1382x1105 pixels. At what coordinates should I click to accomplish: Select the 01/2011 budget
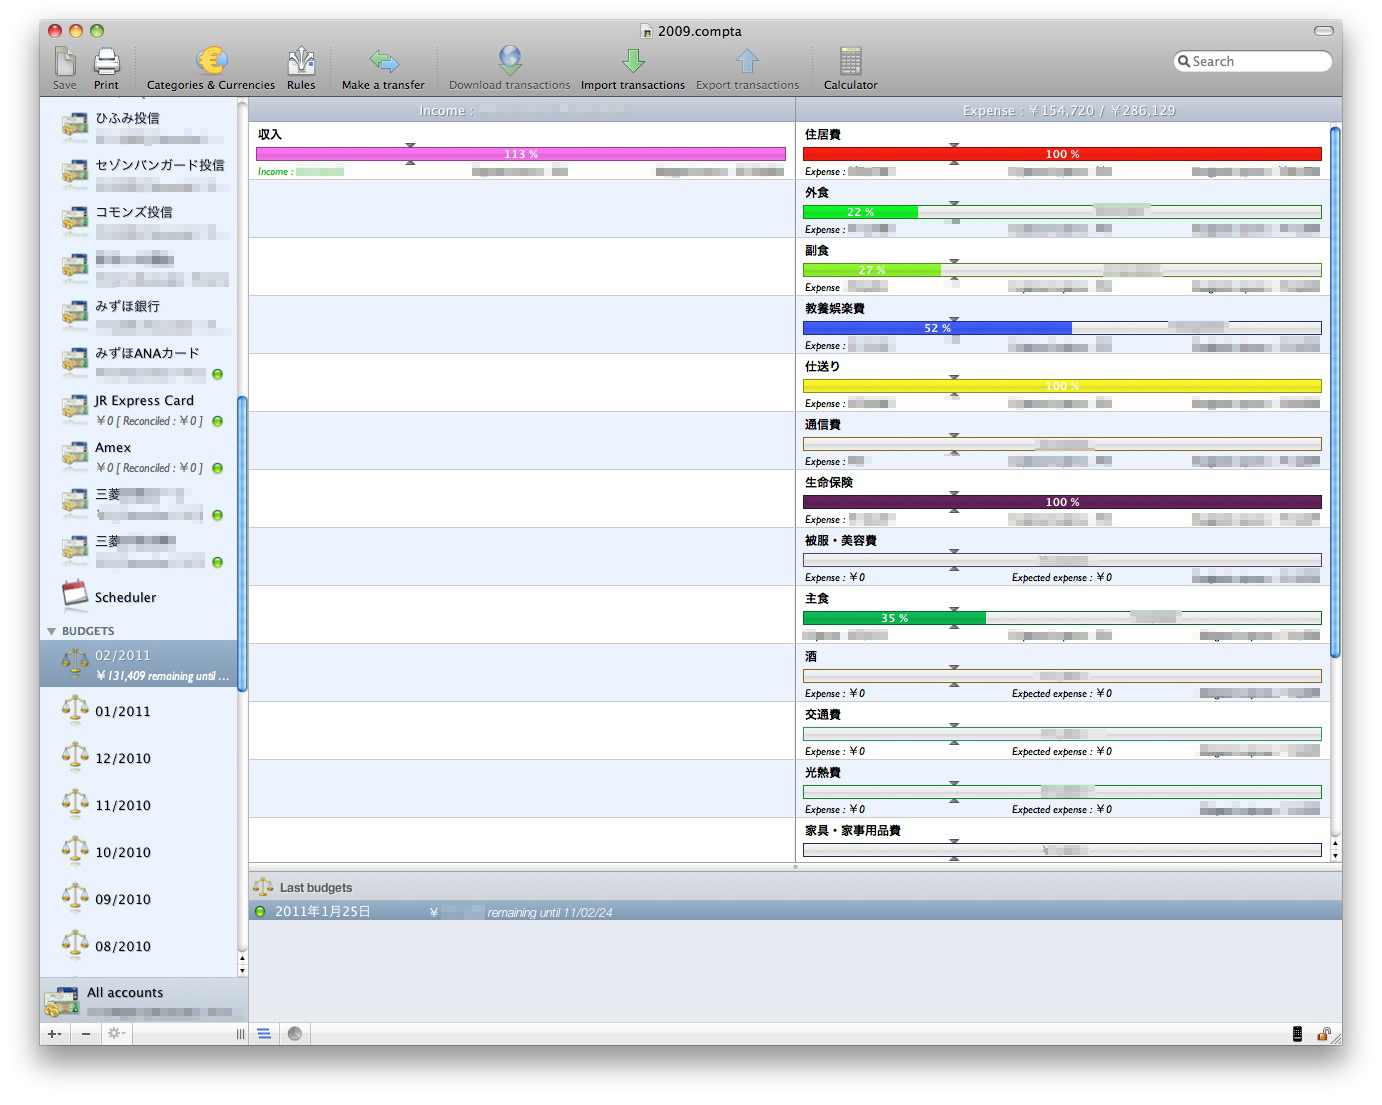tap(123, 711)
